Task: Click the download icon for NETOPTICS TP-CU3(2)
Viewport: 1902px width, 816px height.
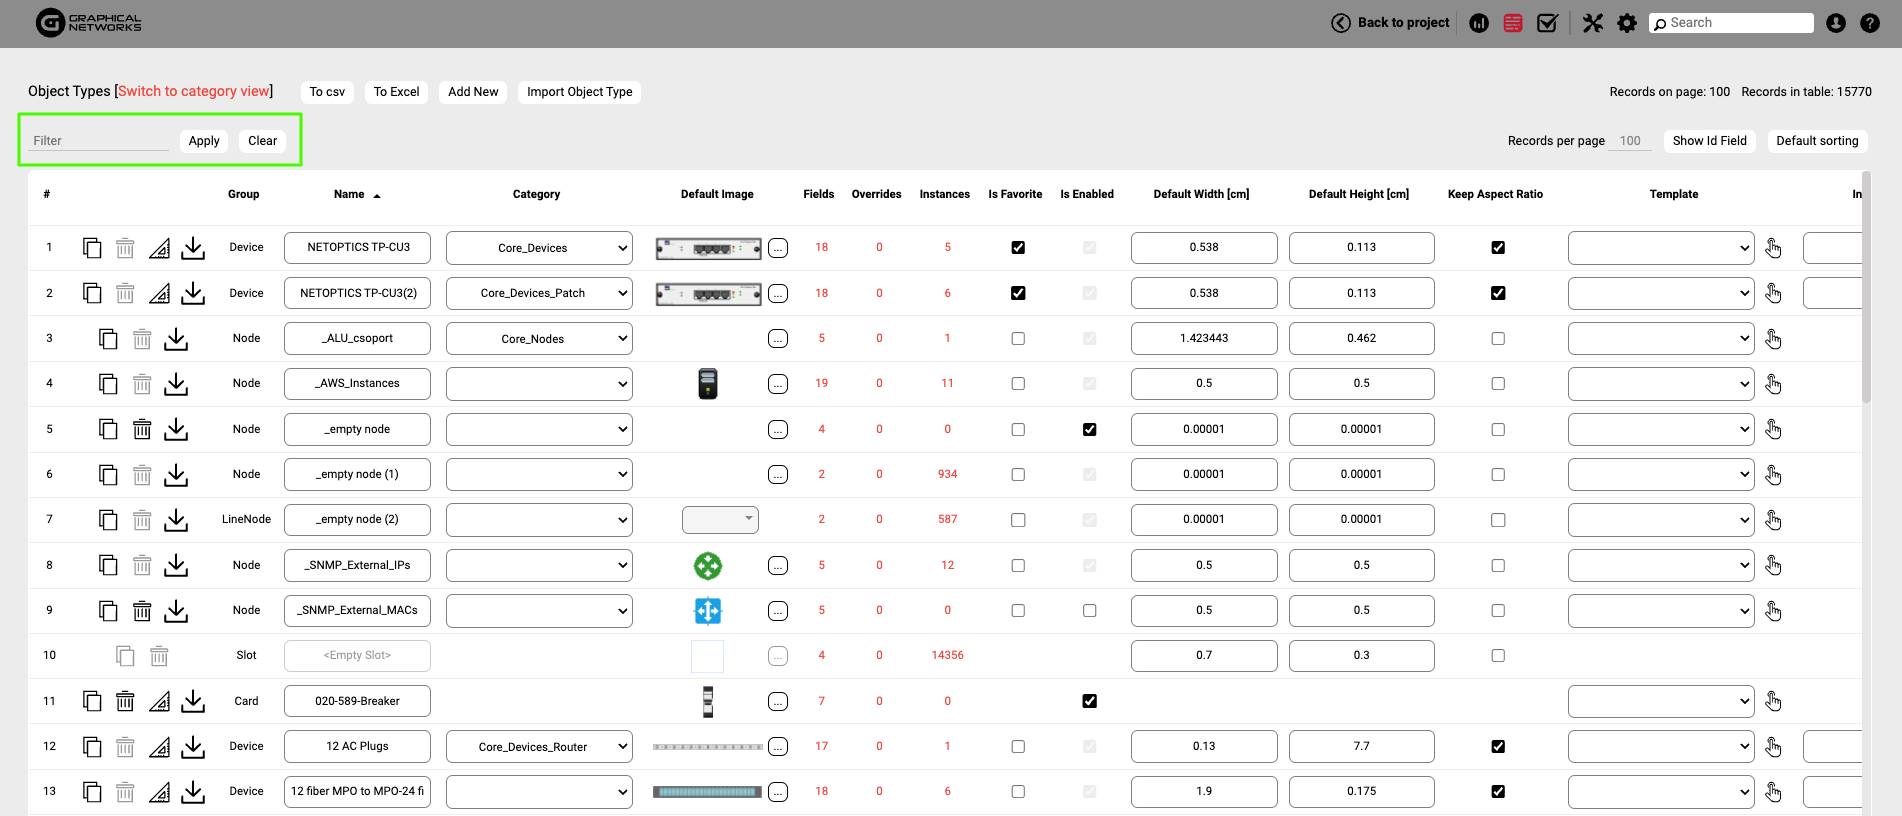Action: (x=193, y=293)
